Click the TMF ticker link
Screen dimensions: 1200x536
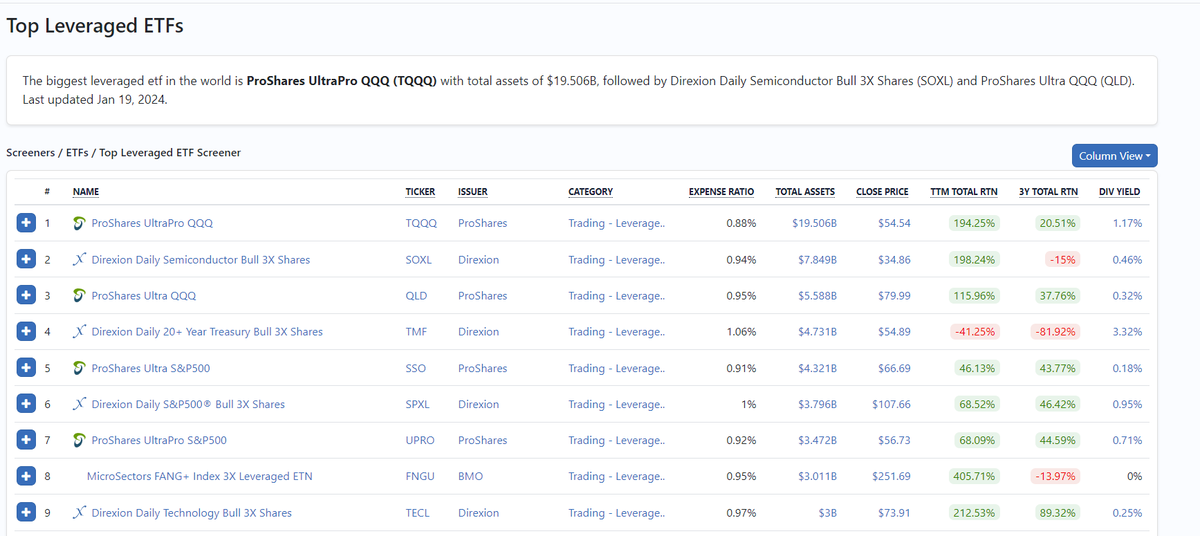pos(416,331)
